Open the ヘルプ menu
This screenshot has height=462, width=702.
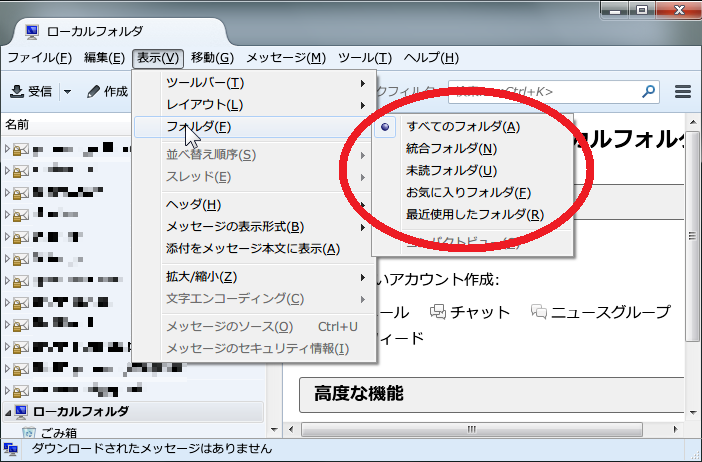tap(430, 58)
